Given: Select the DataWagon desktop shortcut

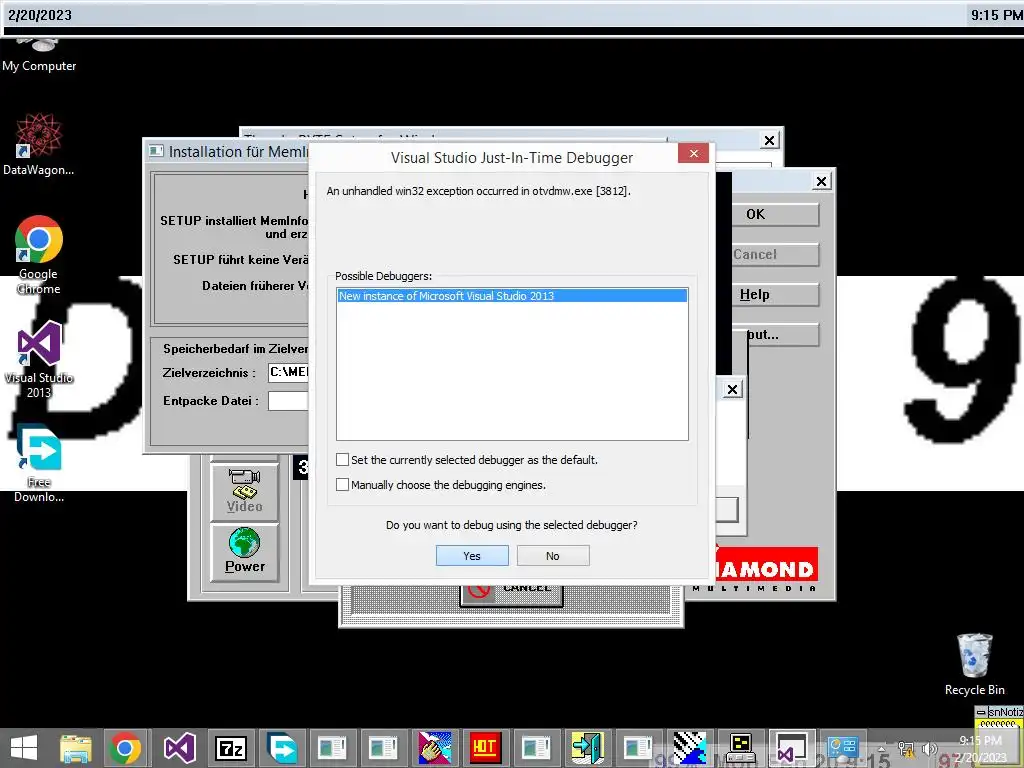Looking at the screenshot, I should [x=39, y=144].
